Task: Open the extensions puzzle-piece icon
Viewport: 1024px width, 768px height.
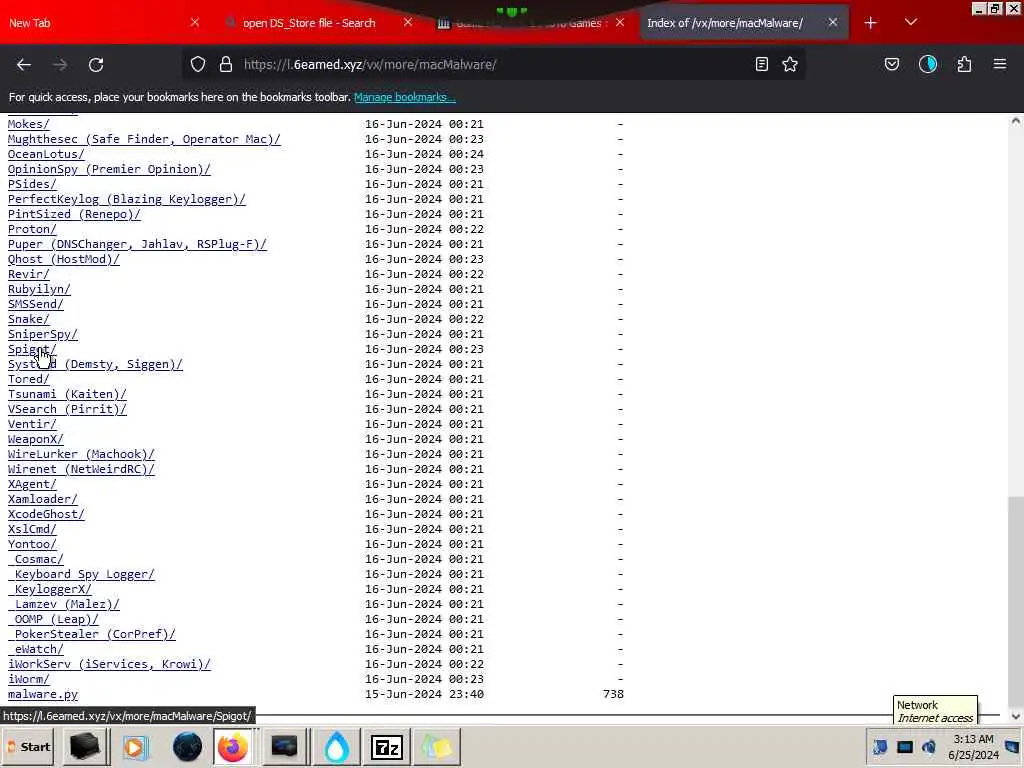Action: [x=964, y=64]
